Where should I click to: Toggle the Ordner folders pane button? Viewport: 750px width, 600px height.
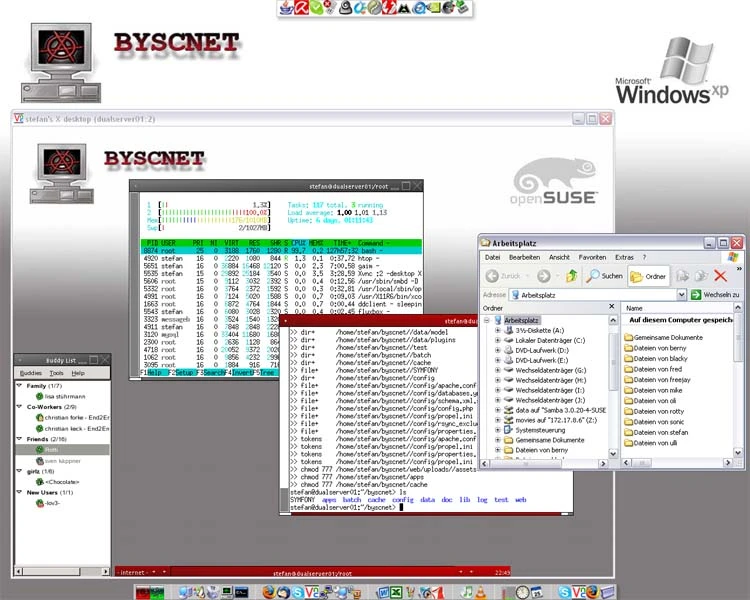(x=645, y=276)
